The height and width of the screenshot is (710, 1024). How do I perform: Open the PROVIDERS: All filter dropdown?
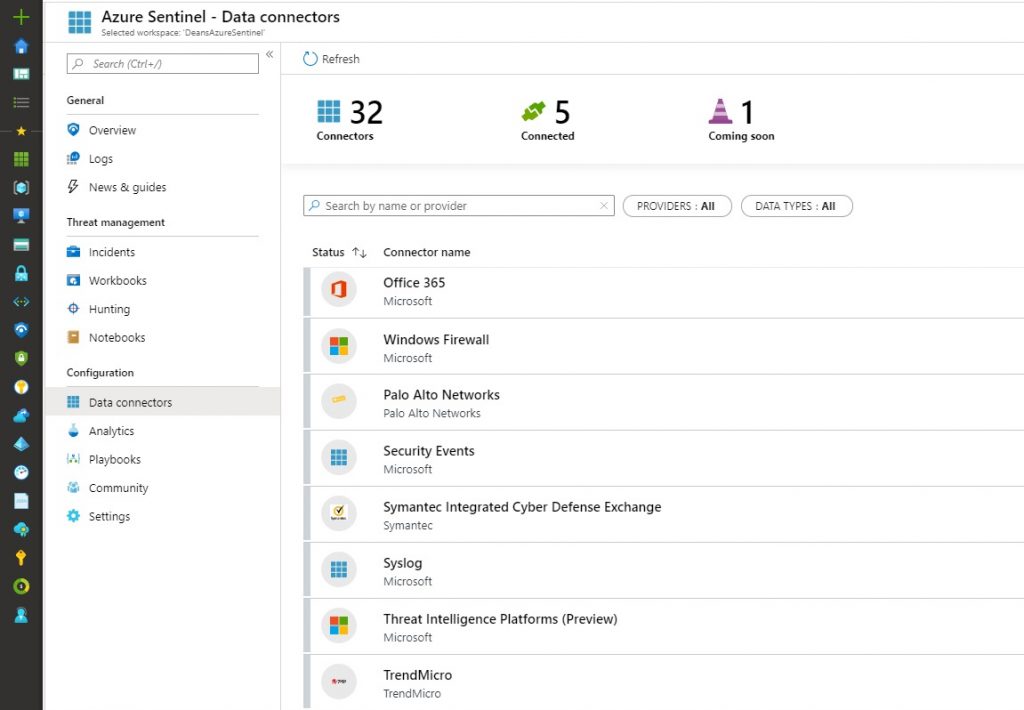677,205
